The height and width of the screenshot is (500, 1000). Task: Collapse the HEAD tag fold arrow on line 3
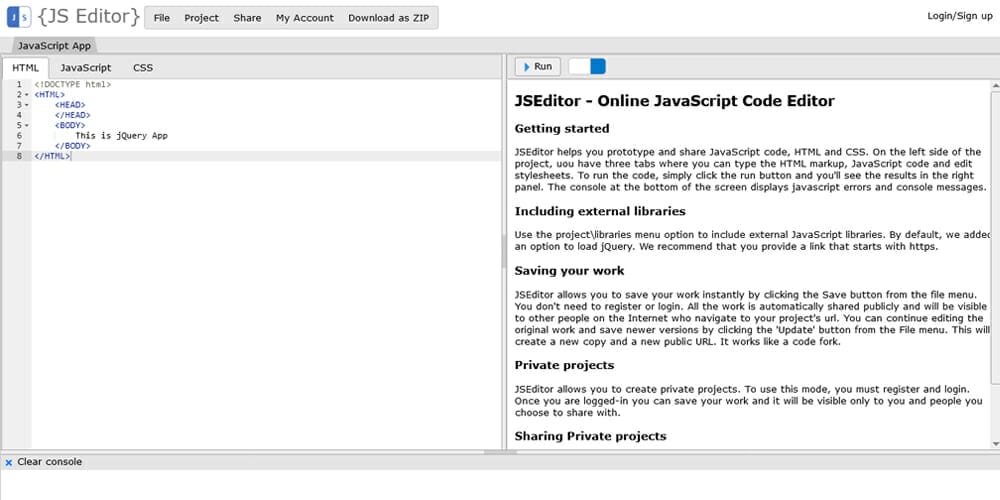27,105
